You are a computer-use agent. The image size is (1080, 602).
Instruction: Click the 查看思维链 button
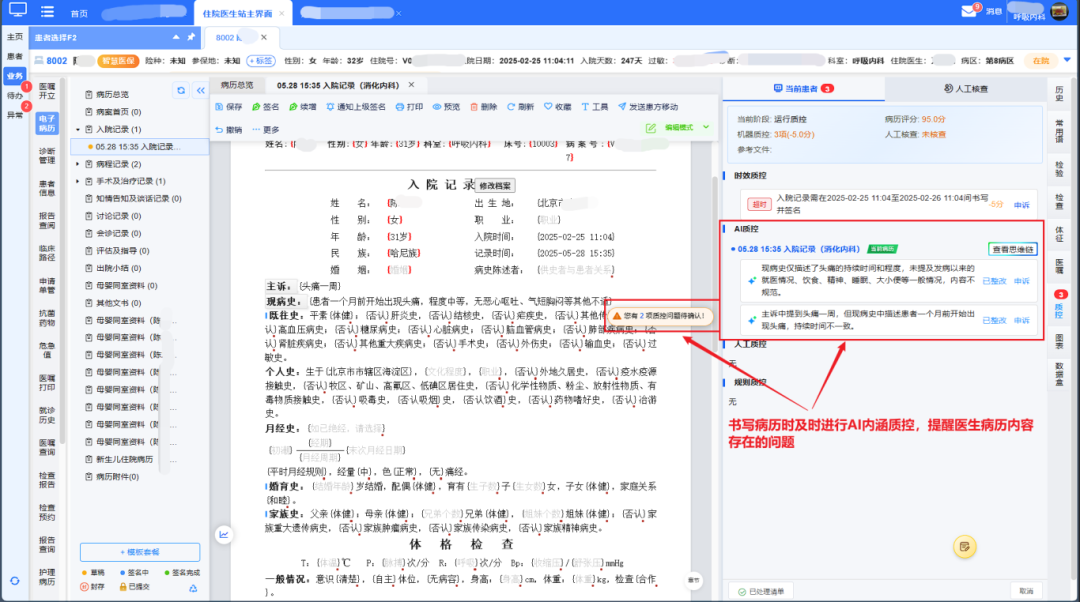(x=1012, y=248)
